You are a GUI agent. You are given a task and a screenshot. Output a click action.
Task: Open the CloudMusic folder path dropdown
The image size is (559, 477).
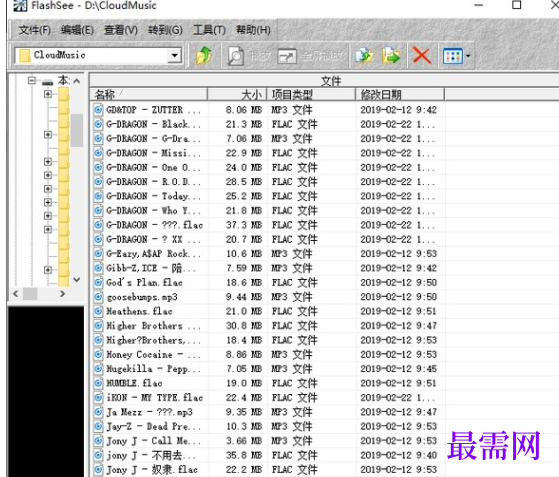click(x=175, y=55)
